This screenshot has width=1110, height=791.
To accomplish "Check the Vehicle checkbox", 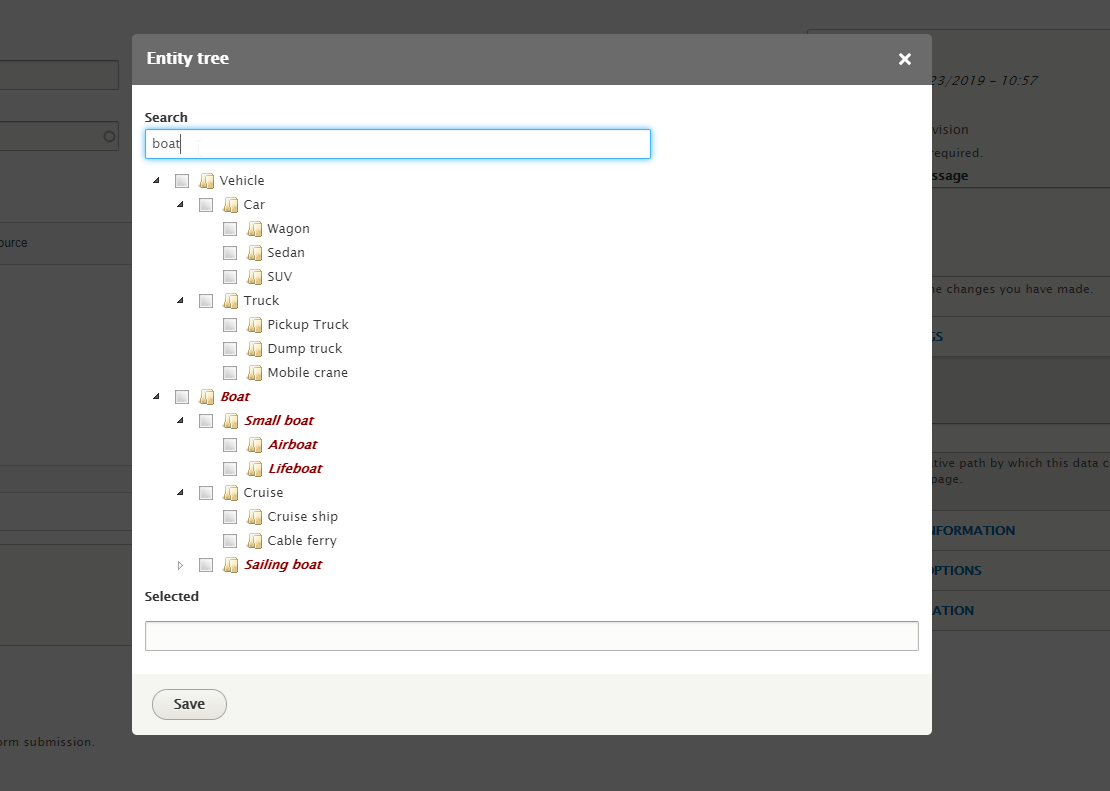I will click(x=182, y=181).
